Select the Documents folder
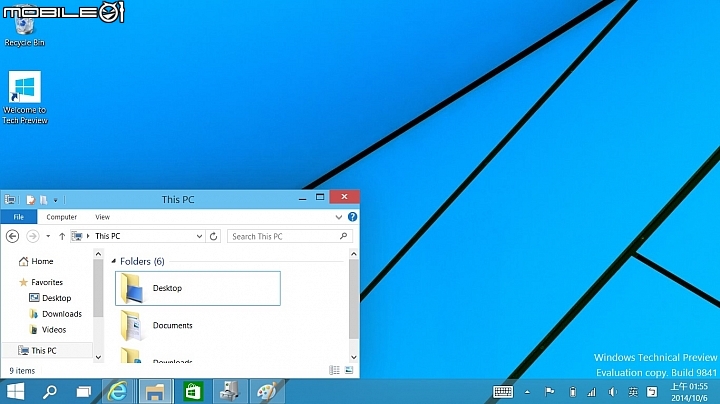This screenshot has width=720, height=404. pos(198,325)
